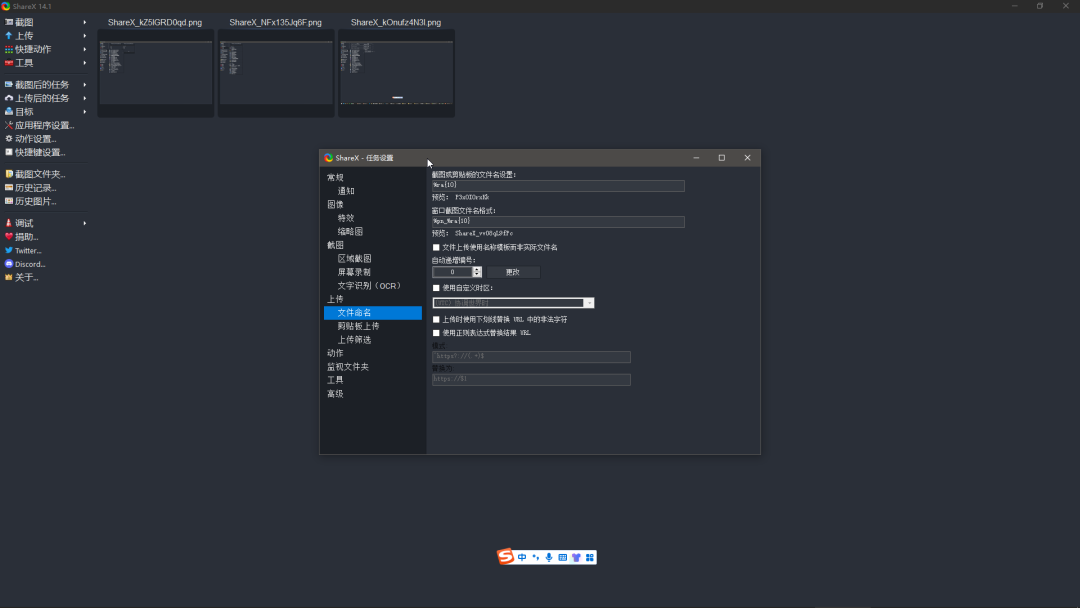1080x608 pixels.
Task: Open 文字识别（OCR）settings page
Action: click(369, 285)
